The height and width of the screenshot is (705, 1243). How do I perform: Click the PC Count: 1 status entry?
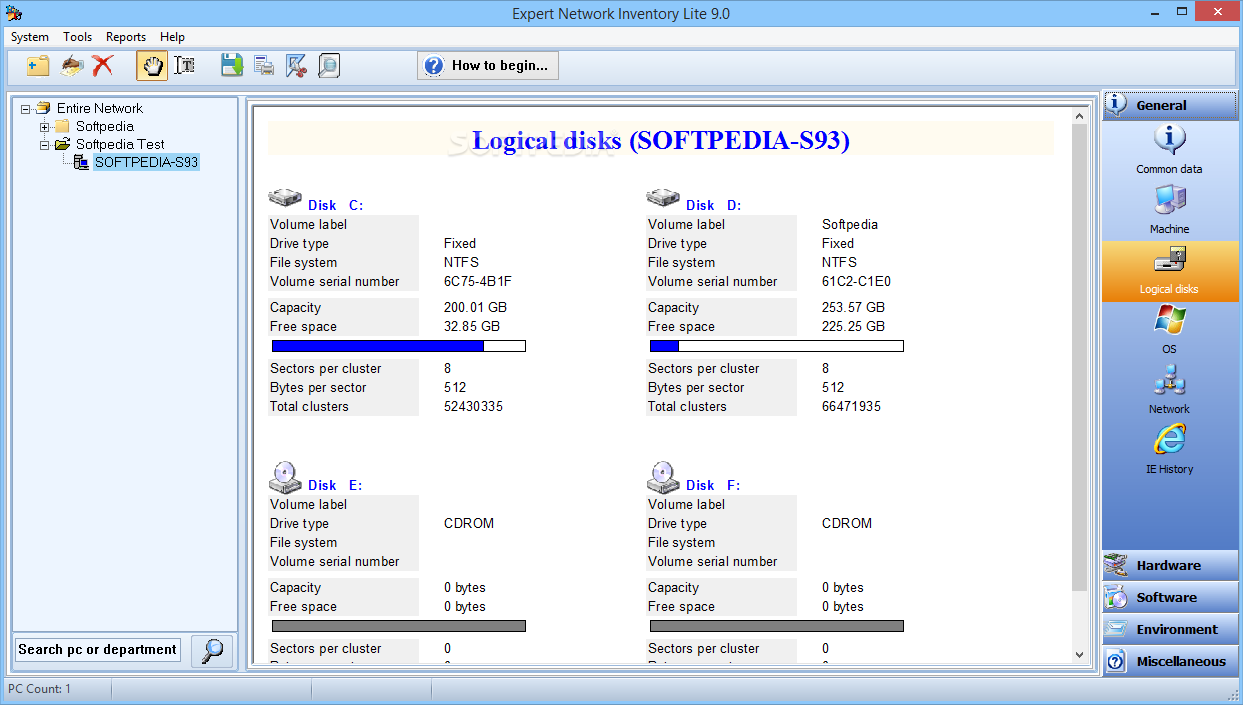[40, 689]
